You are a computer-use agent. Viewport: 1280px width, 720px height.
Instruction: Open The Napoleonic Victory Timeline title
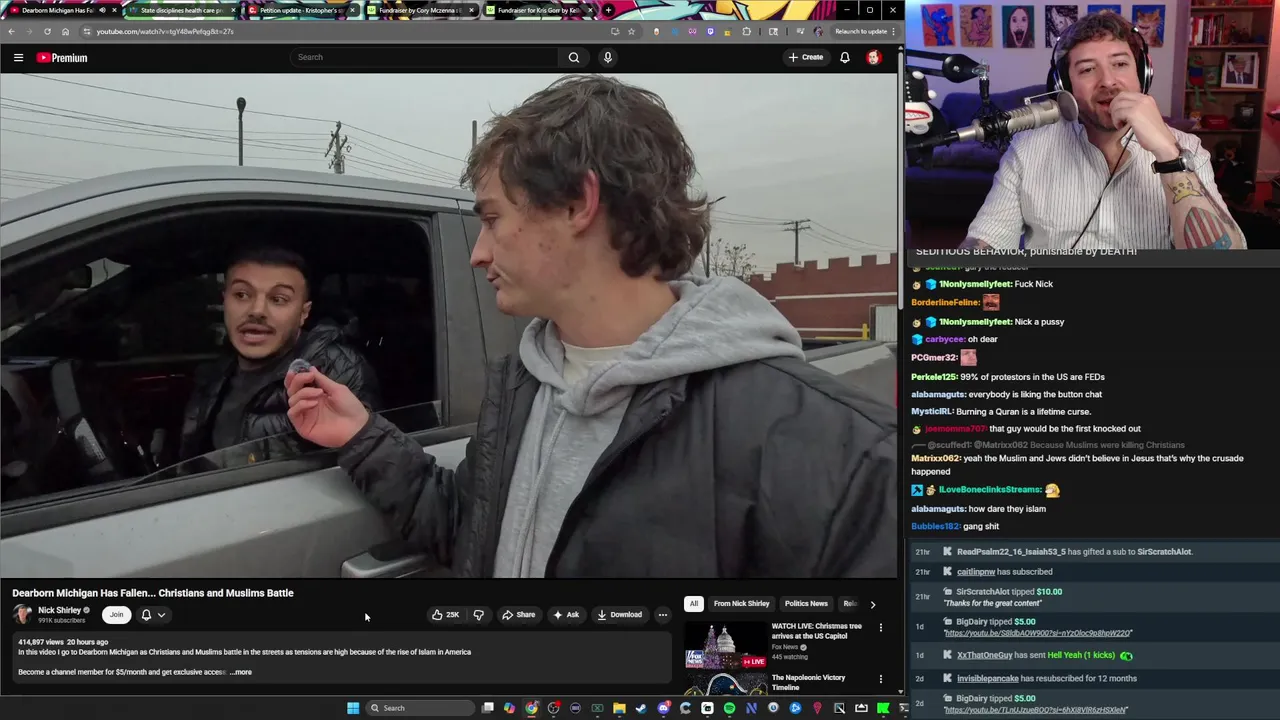(808, 682)
